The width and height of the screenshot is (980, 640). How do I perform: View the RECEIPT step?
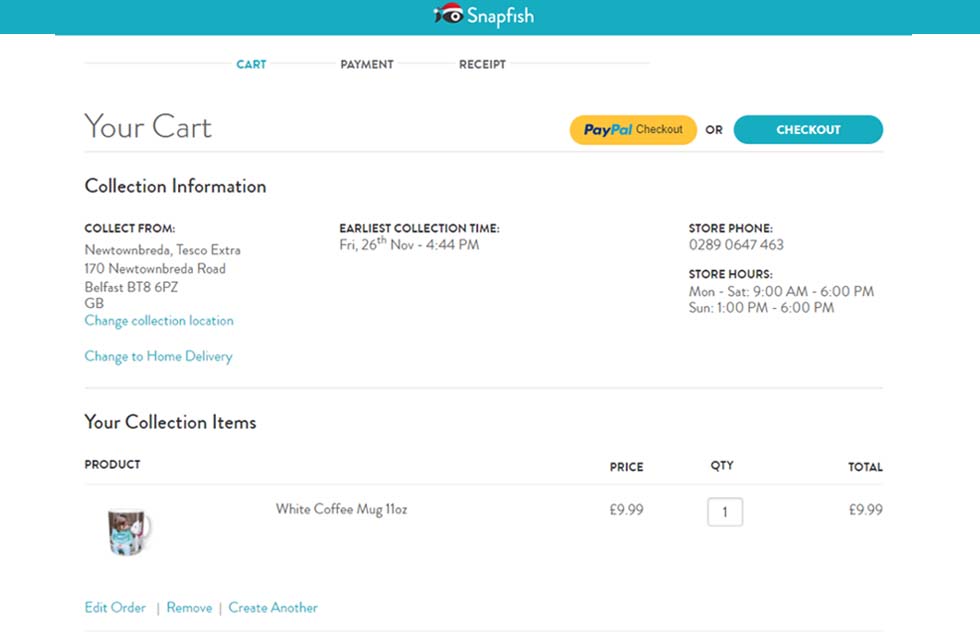[482, 64]
